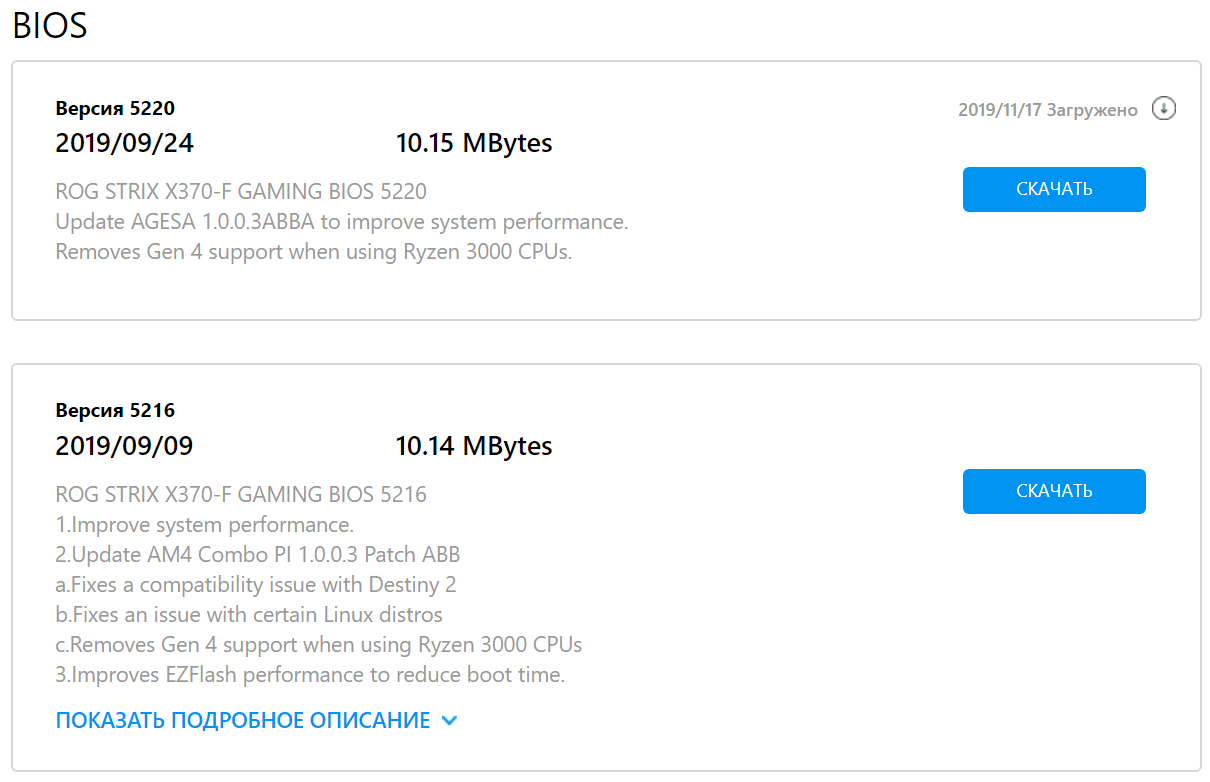Click the Destiny 2 compatibility fix line

point(256,584)
